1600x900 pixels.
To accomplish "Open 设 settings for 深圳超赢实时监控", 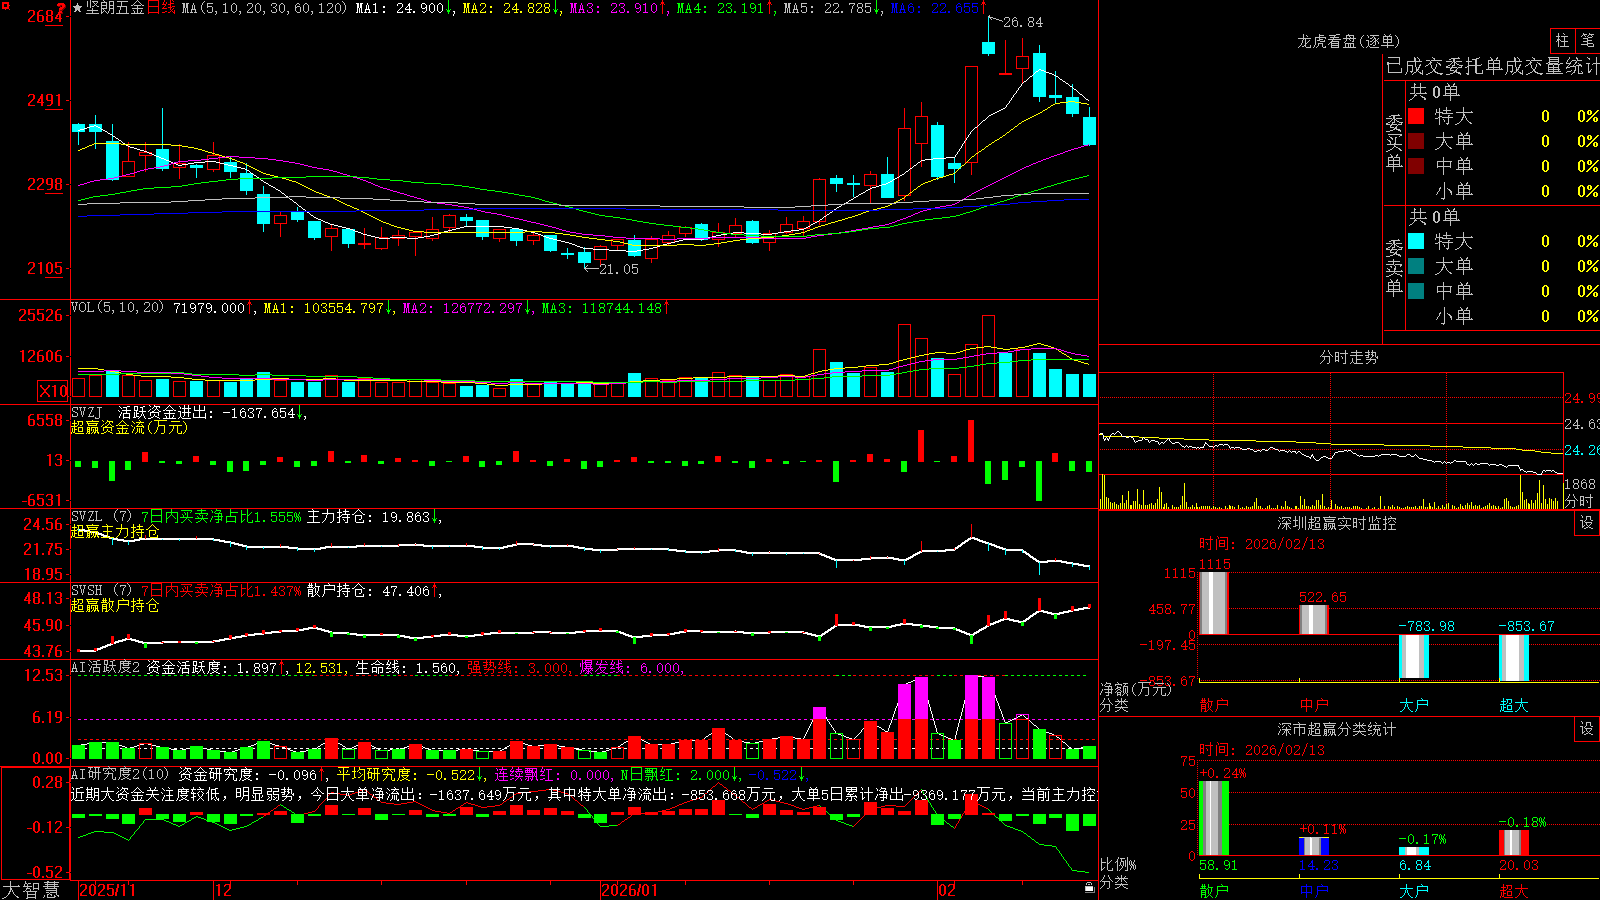I will tap(1587, 523).
